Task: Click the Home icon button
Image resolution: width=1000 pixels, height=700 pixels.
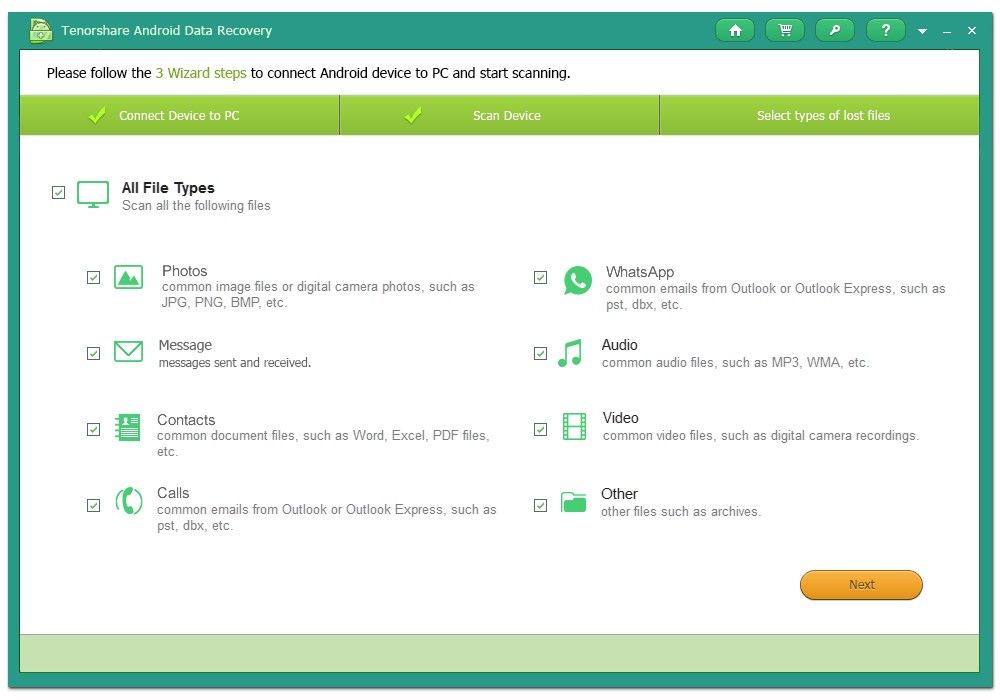Action: pyautogui.click(x=735, y=30)
